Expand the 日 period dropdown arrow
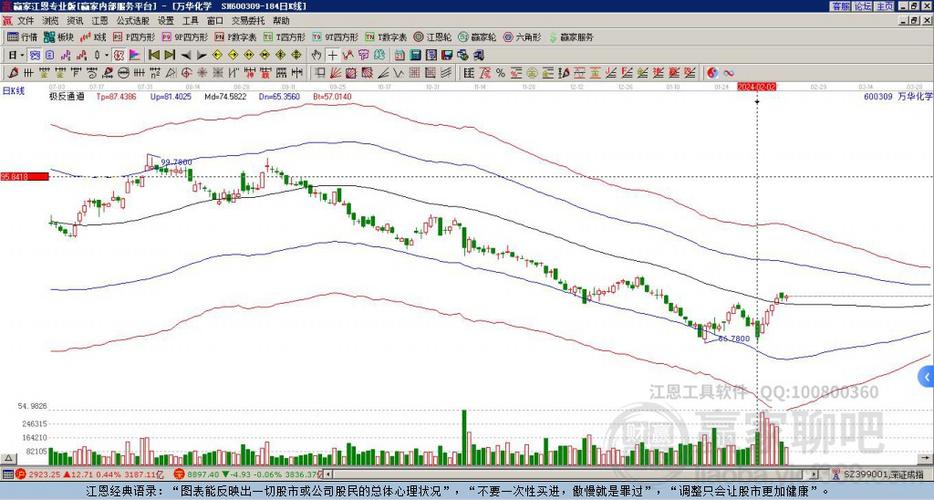The image size is (934, 500). (24, 54)
